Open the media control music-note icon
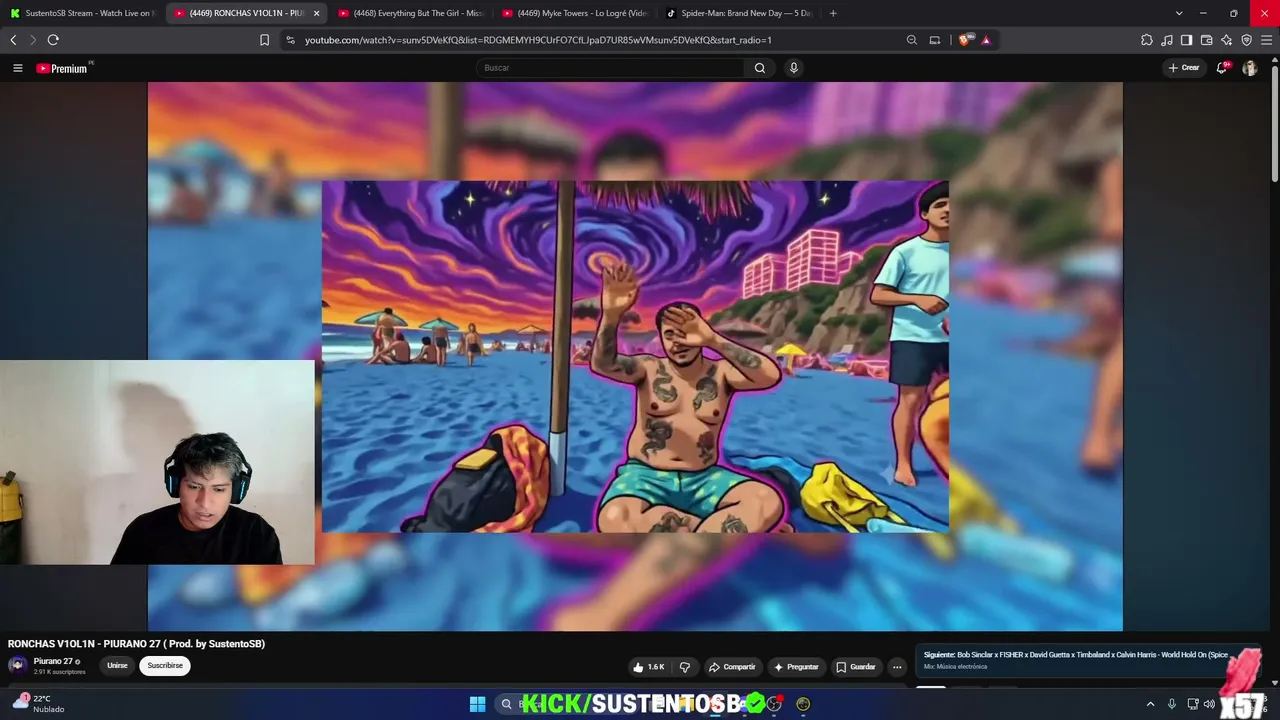The height and width of the screenshot is (720, 1280). click(x=1167, y=40)
